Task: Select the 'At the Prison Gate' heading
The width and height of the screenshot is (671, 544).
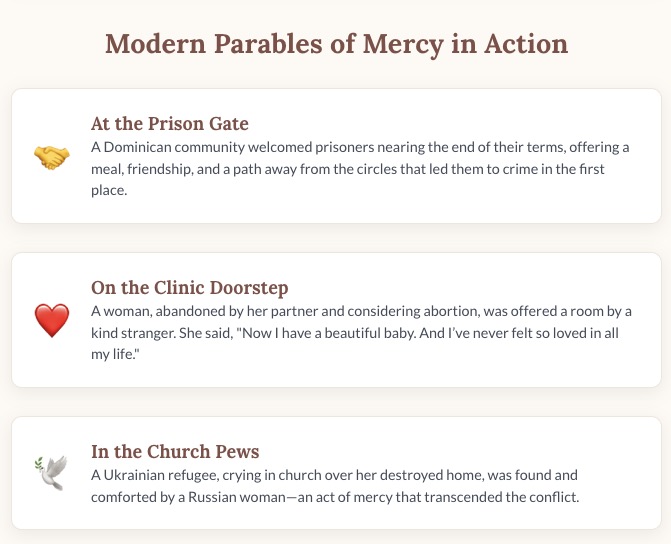Action: (x=169, y=124)
